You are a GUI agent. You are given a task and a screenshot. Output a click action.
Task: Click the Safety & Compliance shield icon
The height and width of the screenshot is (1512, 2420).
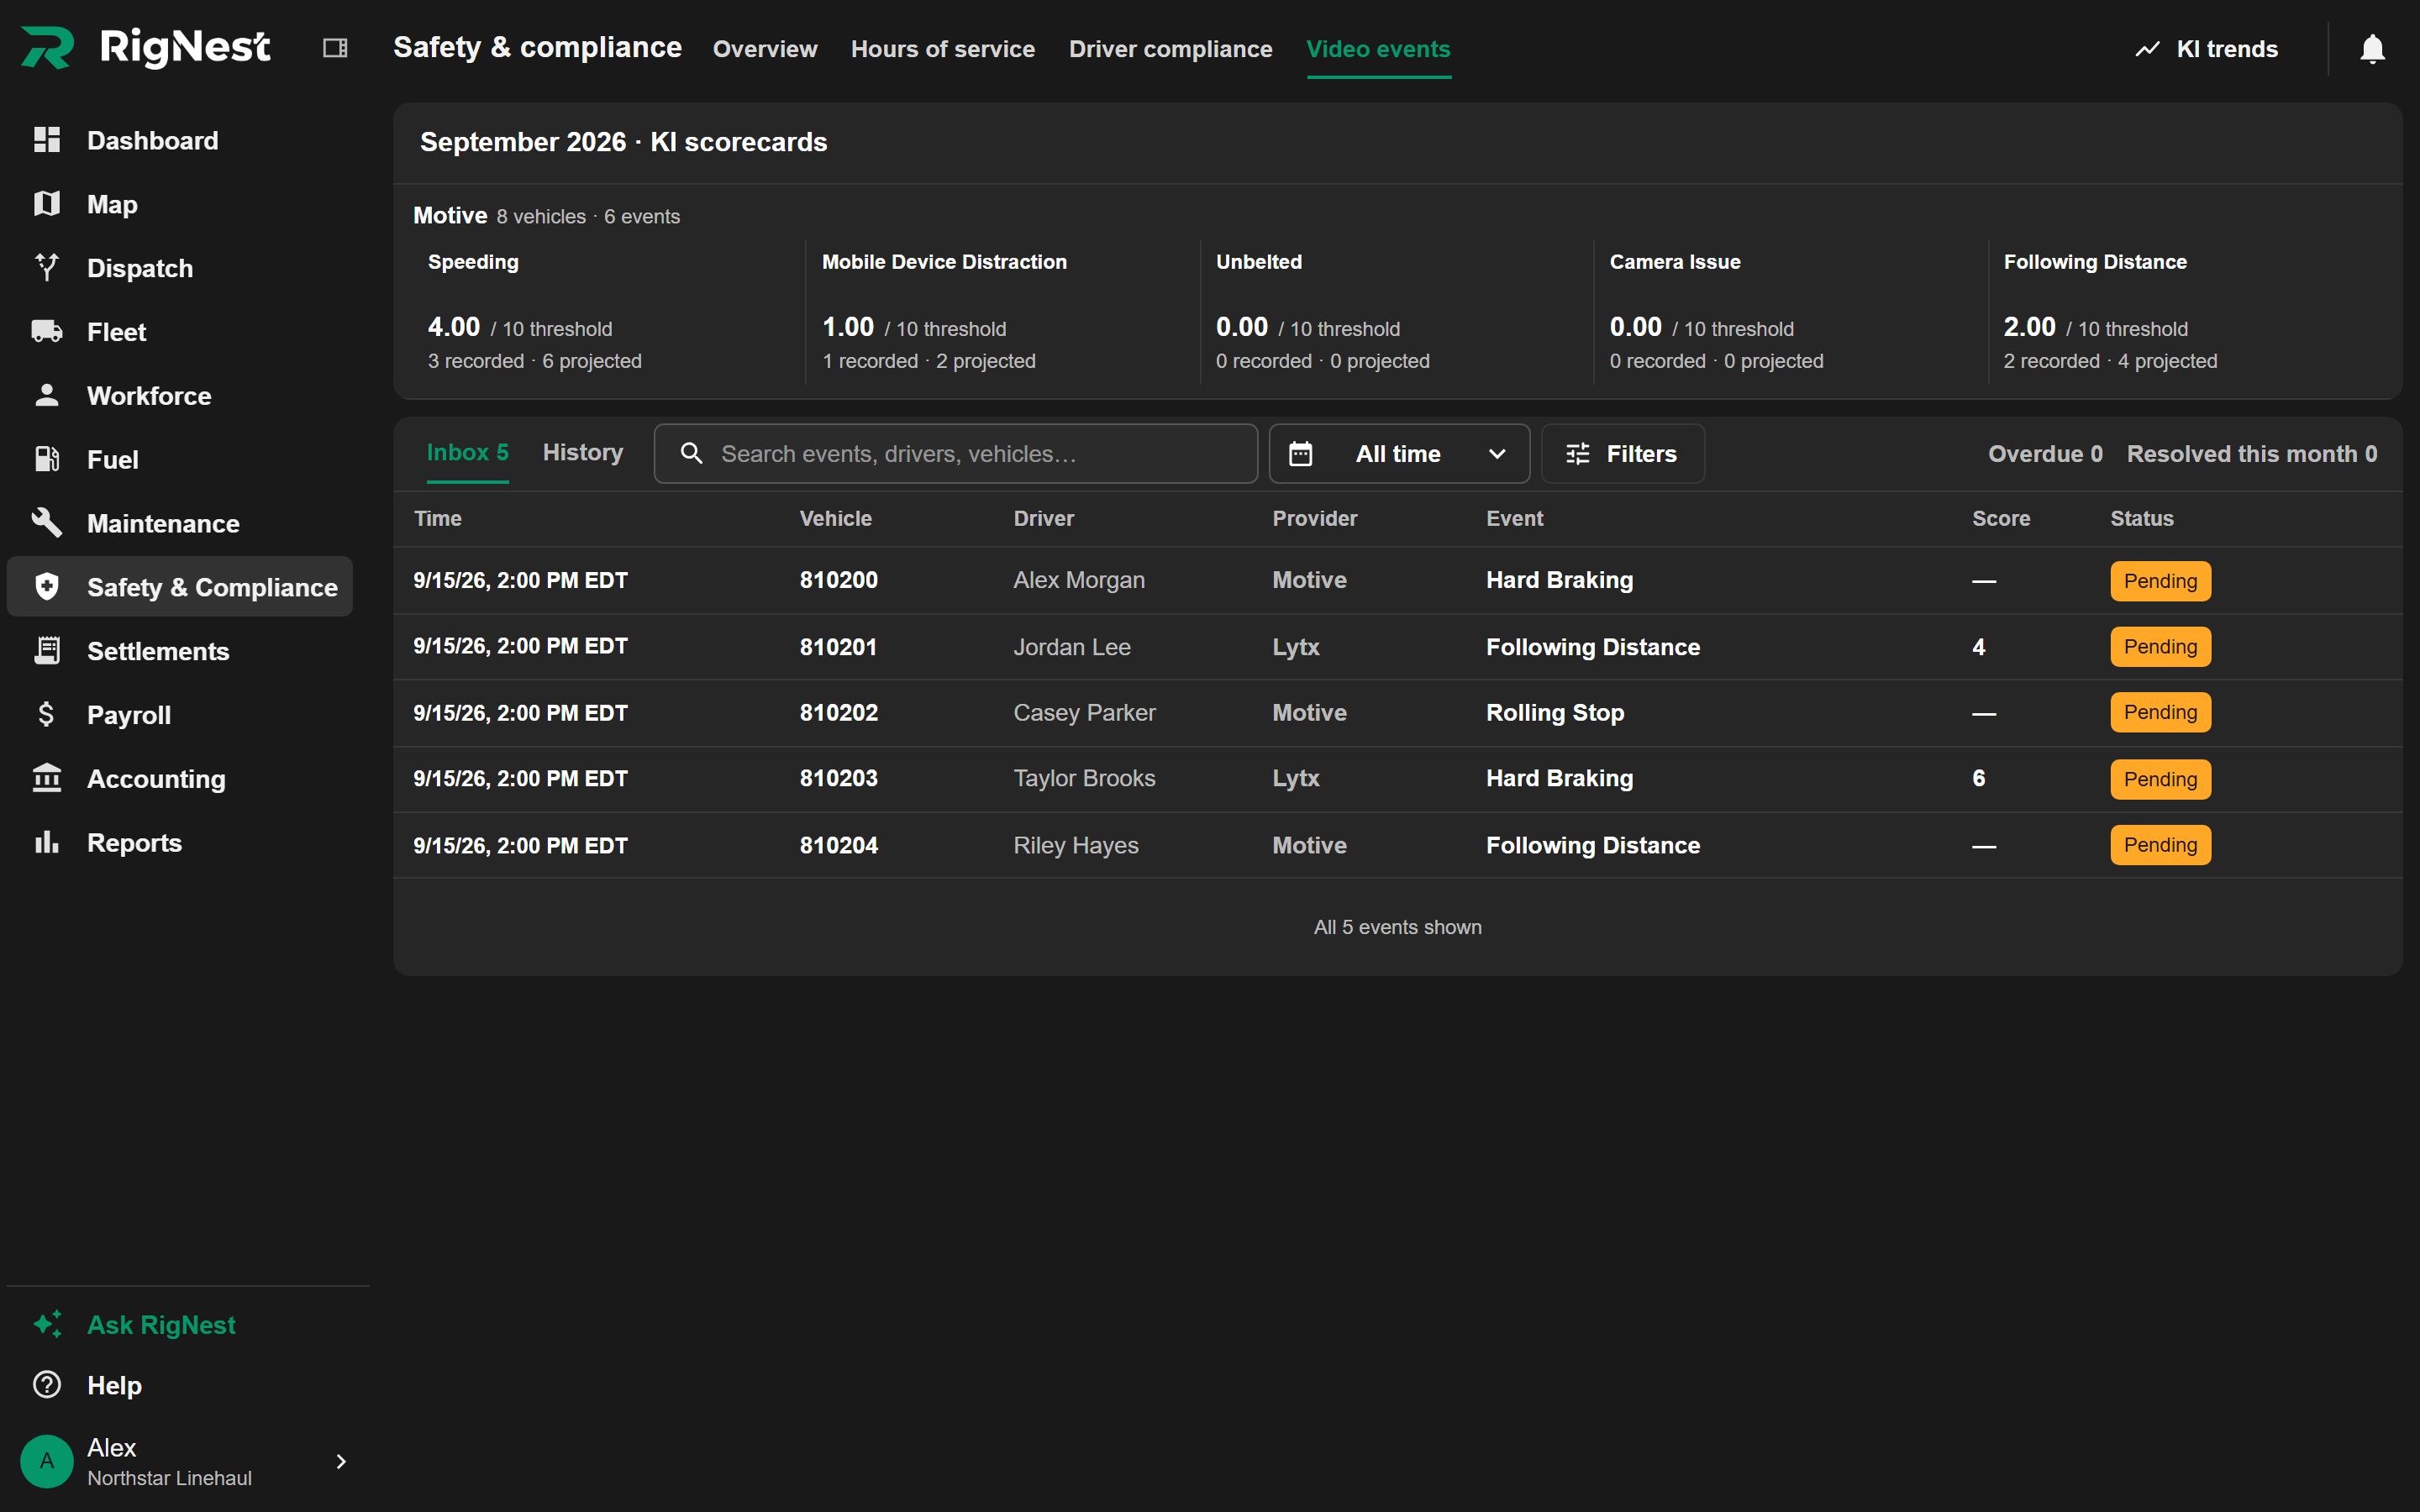pyautogui.click(x=47, y=586)
